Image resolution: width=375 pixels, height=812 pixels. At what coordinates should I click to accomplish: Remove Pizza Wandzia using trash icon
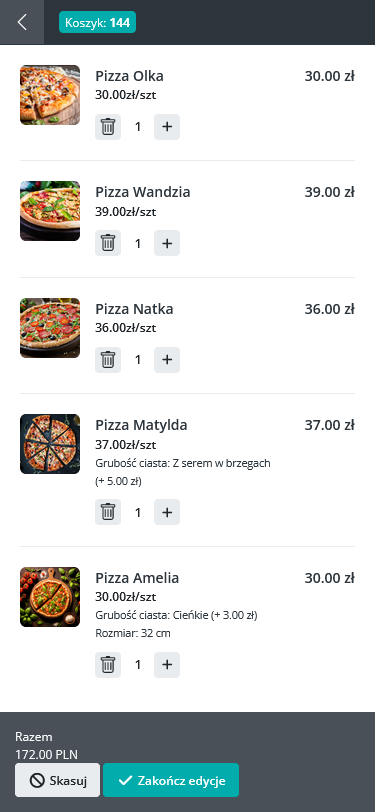point(108,243)
